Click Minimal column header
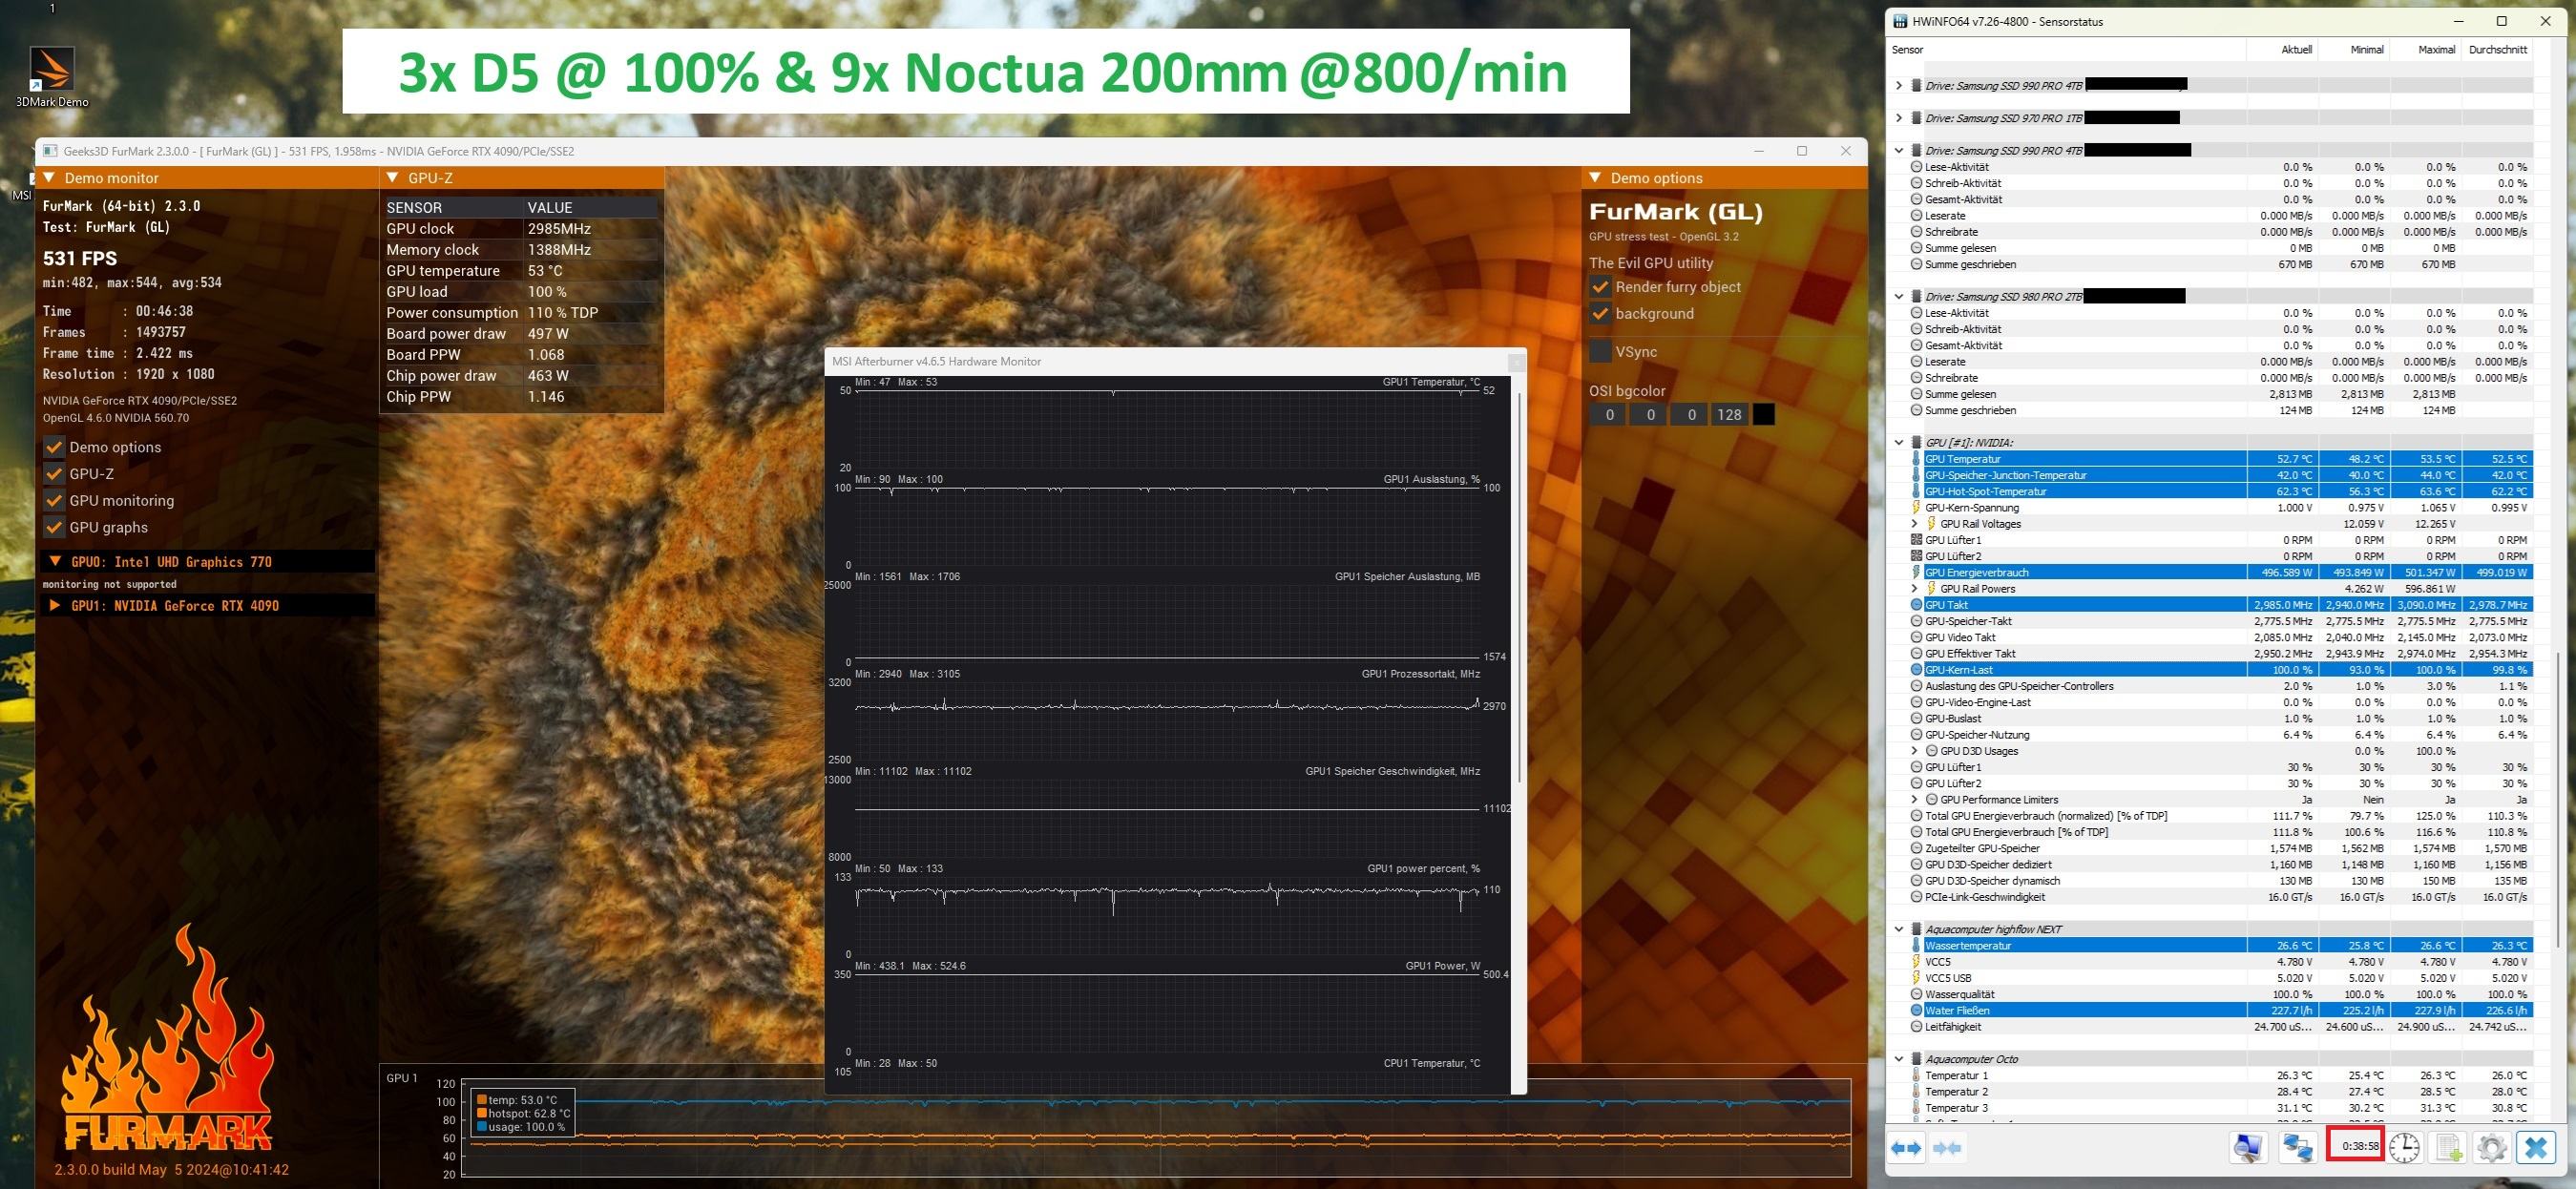The image size is (2576, 1189). pos(2353,50)
